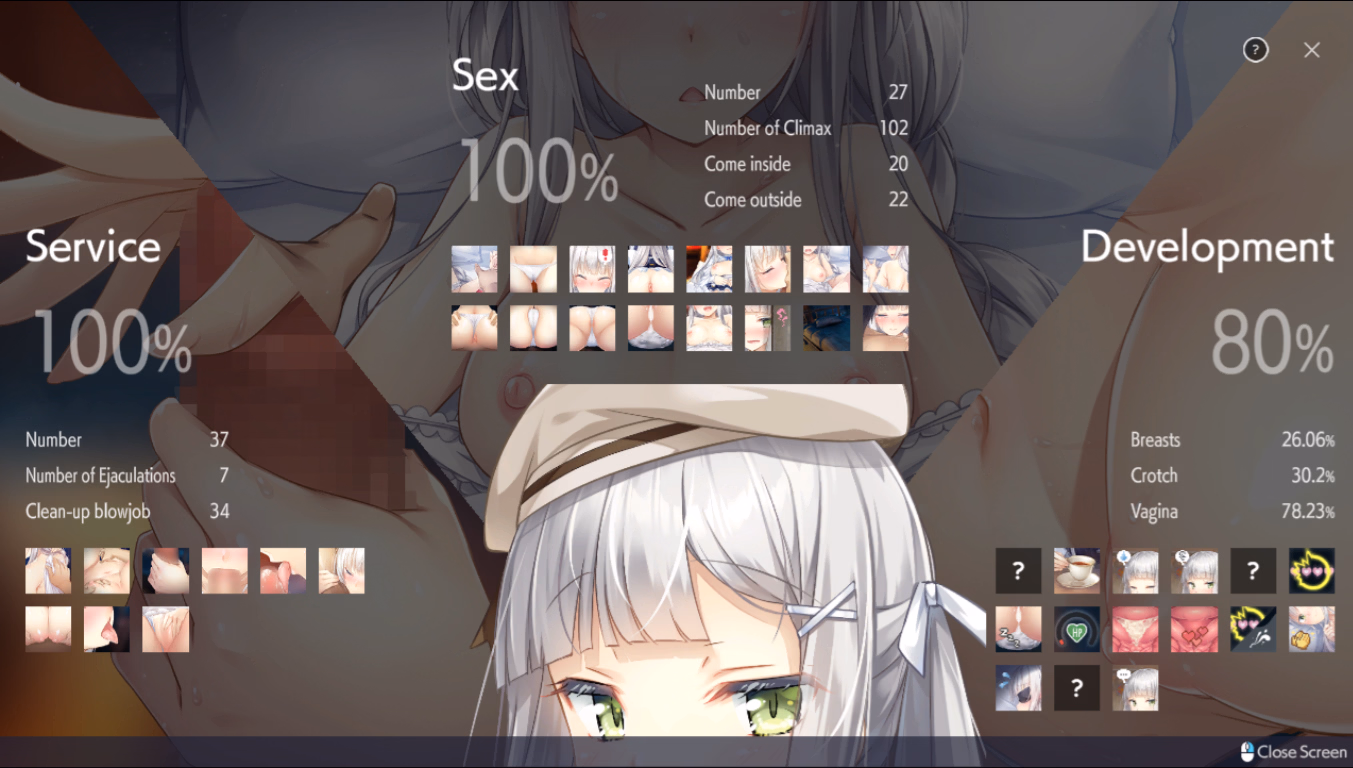Select the eyepatch character icon
This screenshot has height=768, width=1353.
1018,688
